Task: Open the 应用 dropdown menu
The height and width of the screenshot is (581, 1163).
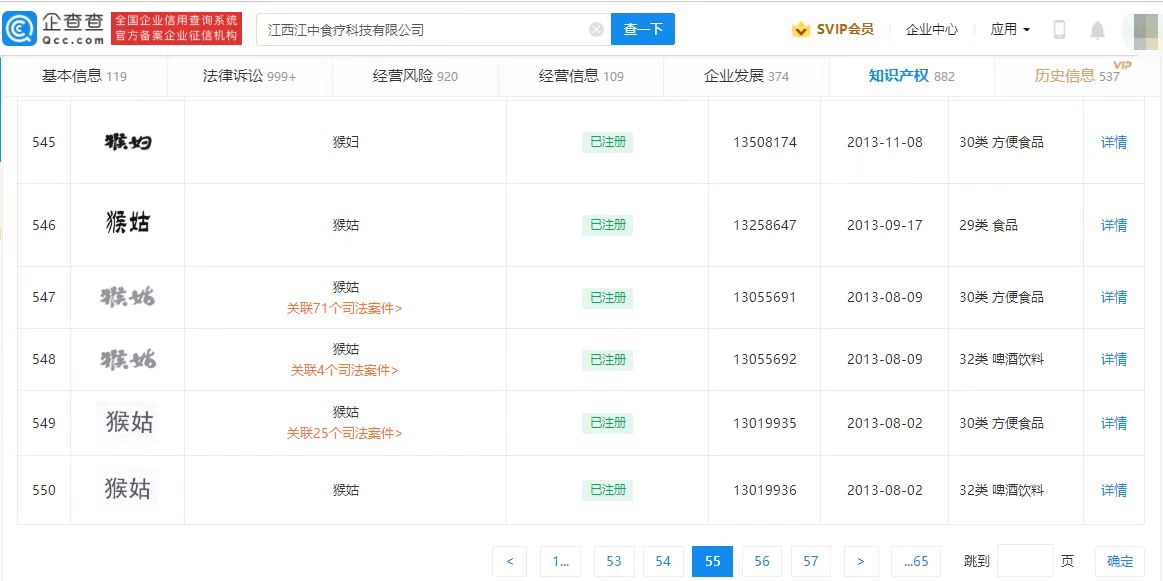Action: [x=1010, y=30]
